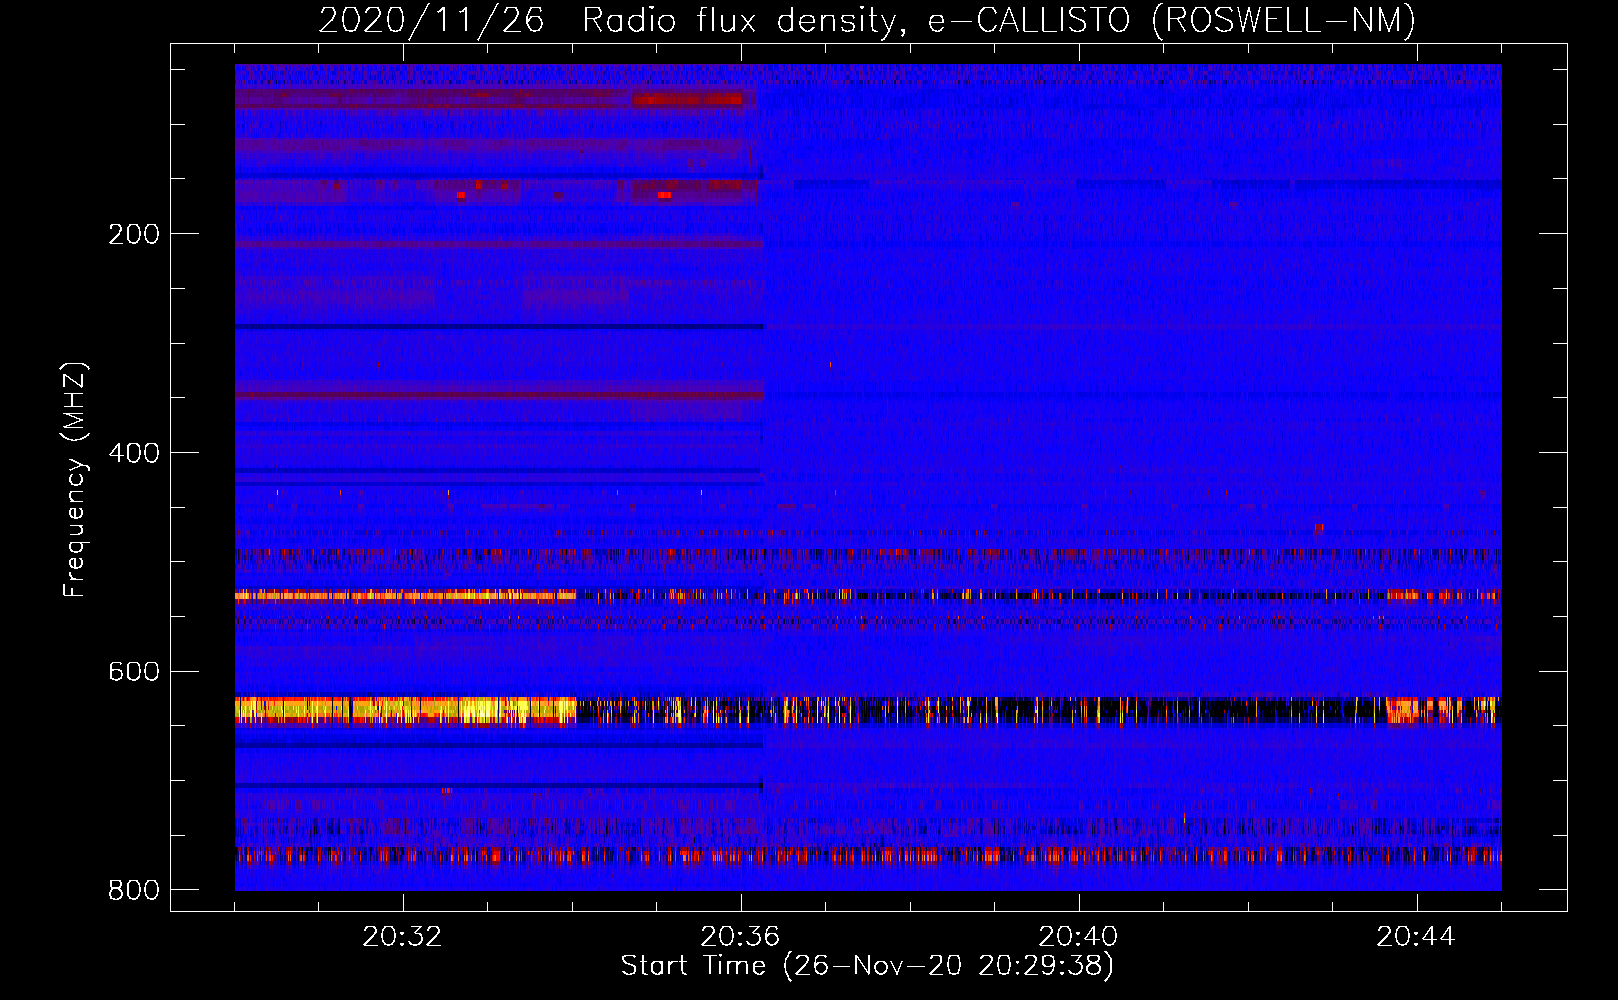Click the 20:32 time tick label
This screenshot has height=1000, width=1618.
click(402, 937)
